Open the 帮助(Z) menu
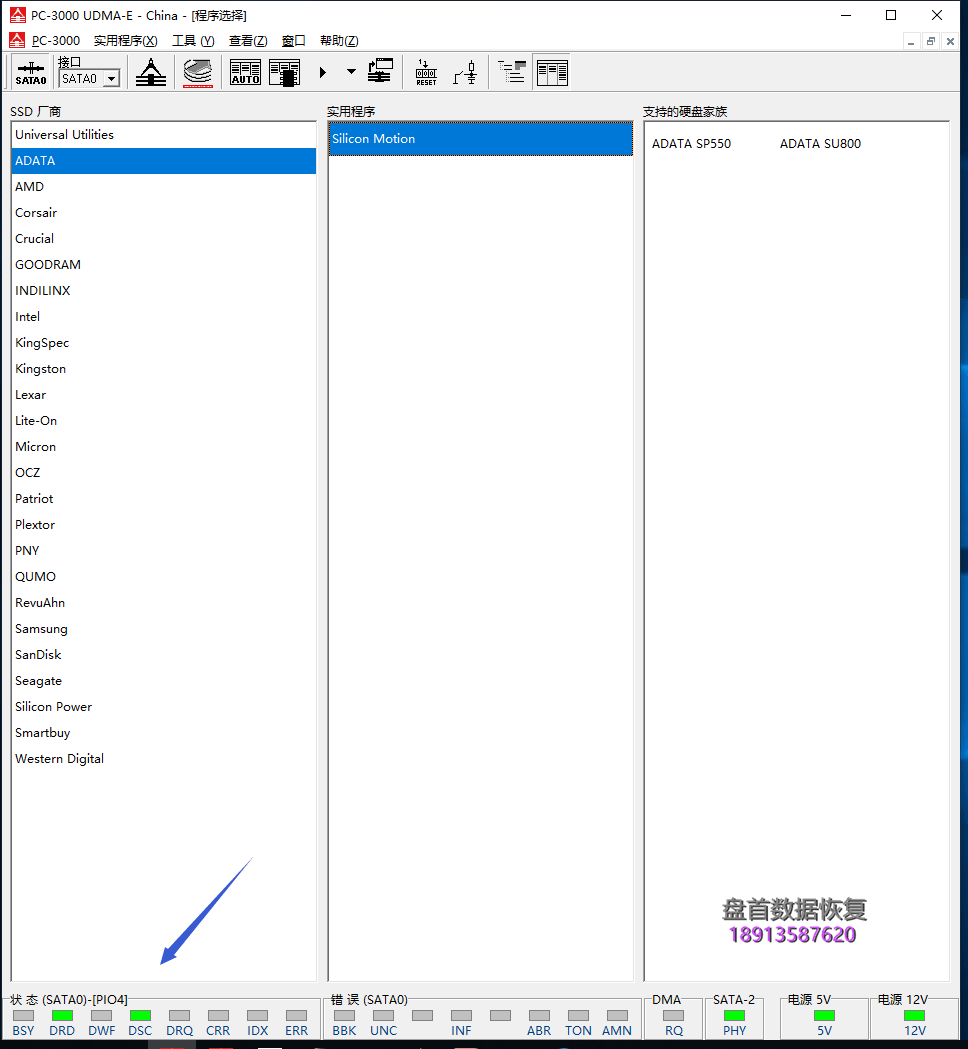Screen dimensions: 968x1049 [x=339, y=41]
